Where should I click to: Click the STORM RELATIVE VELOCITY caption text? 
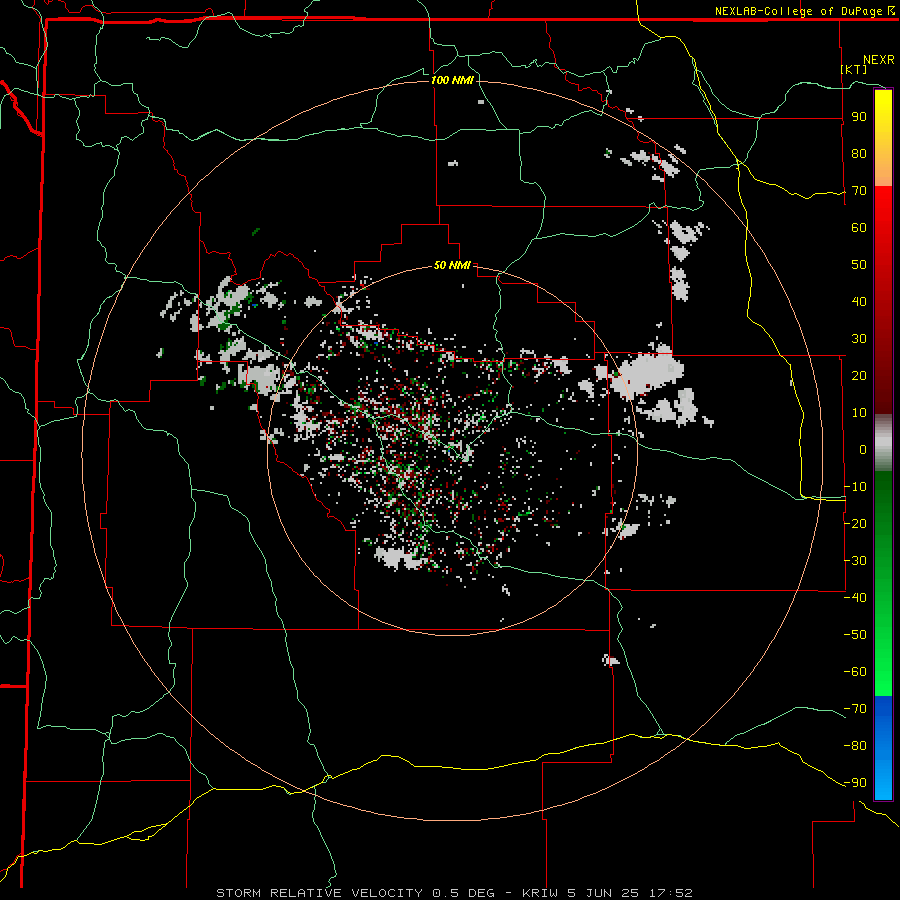[x=319, y=893]
